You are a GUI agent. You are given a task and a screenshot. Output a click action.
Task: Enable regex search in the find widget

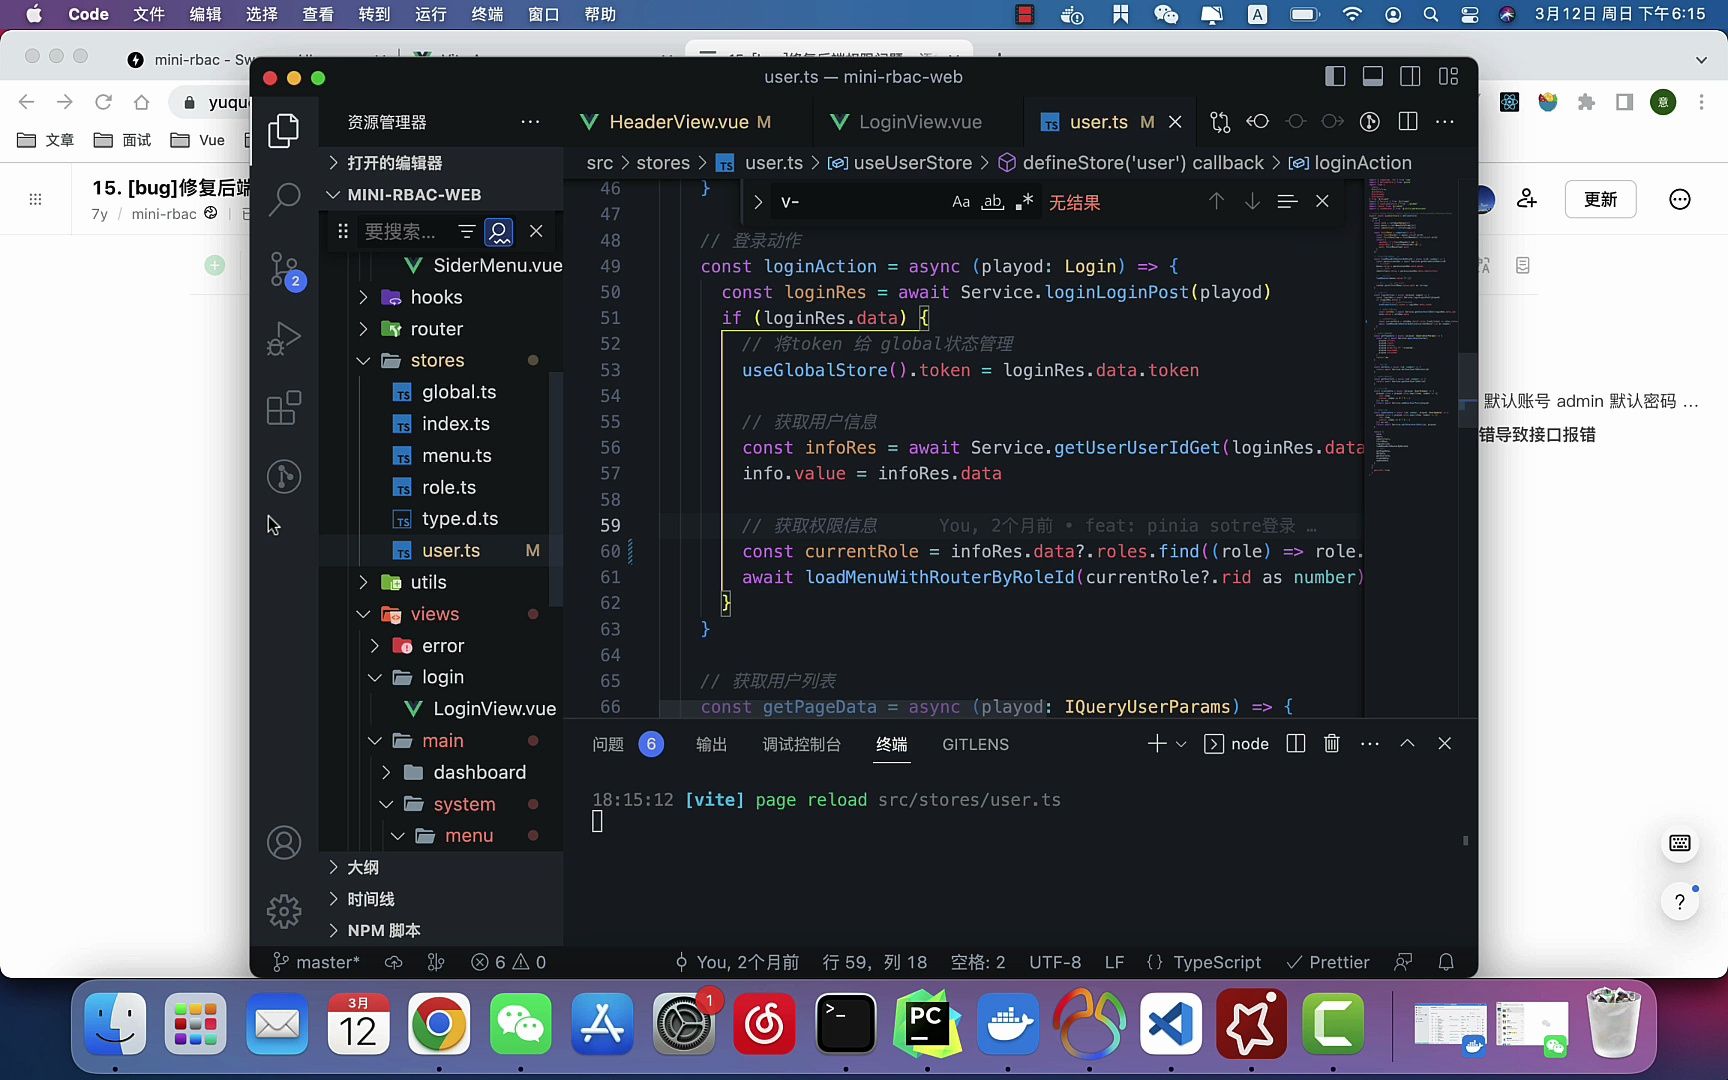(1024, 201)
